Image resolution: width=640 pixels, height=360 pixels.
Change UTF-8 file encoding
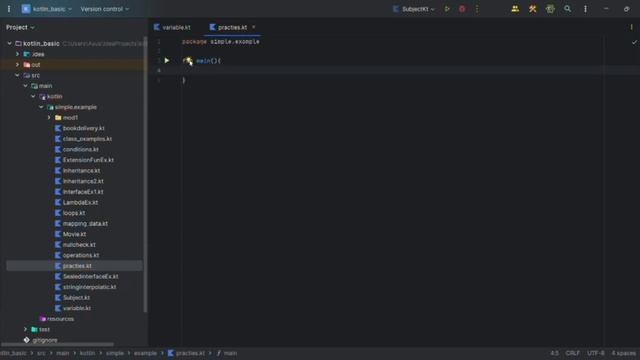pos(596,353)
